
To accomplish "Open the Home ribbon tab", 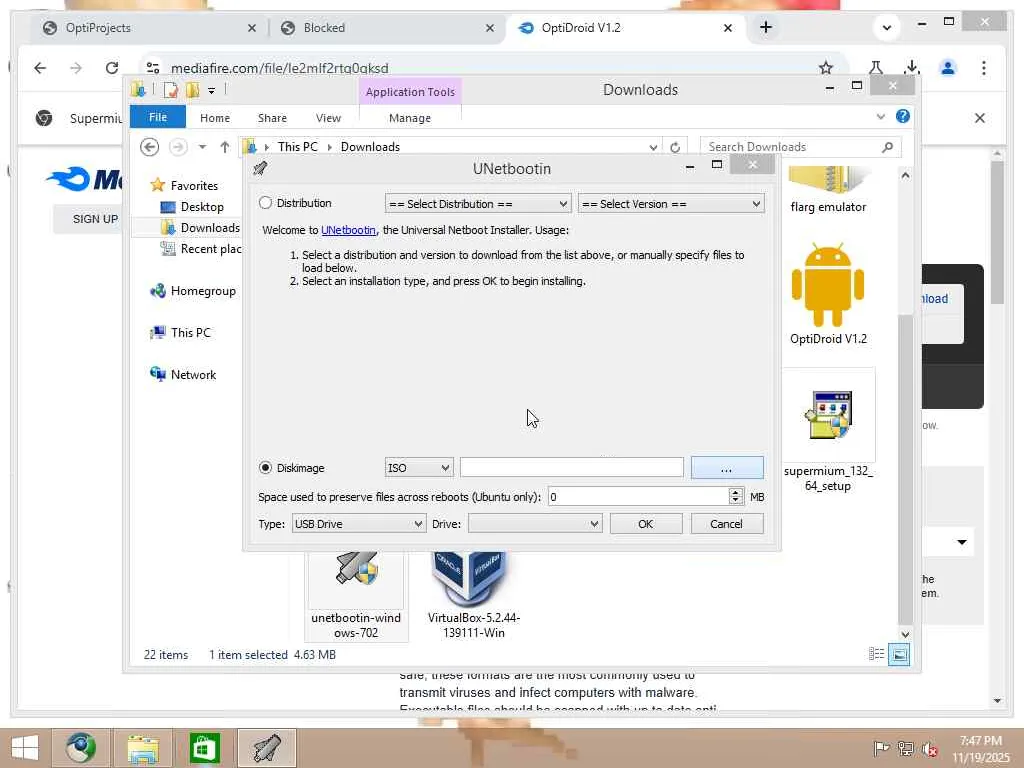I will click(x=215, y=118).
